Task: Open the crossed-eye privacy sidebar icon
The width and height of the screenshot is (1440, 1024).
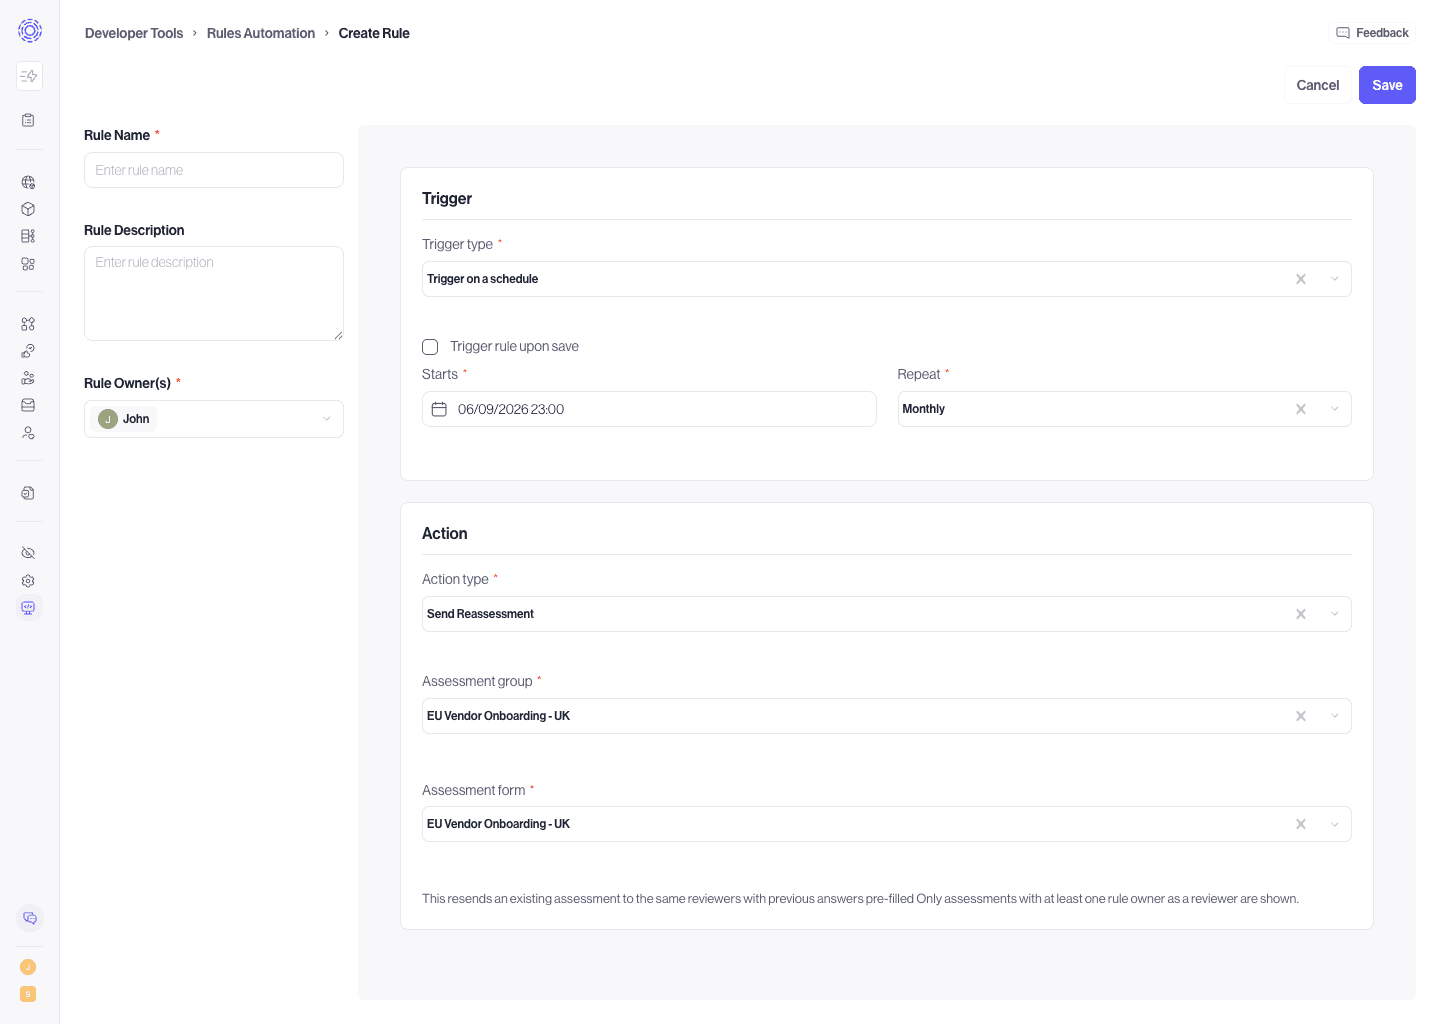Action: pos(28,553)
